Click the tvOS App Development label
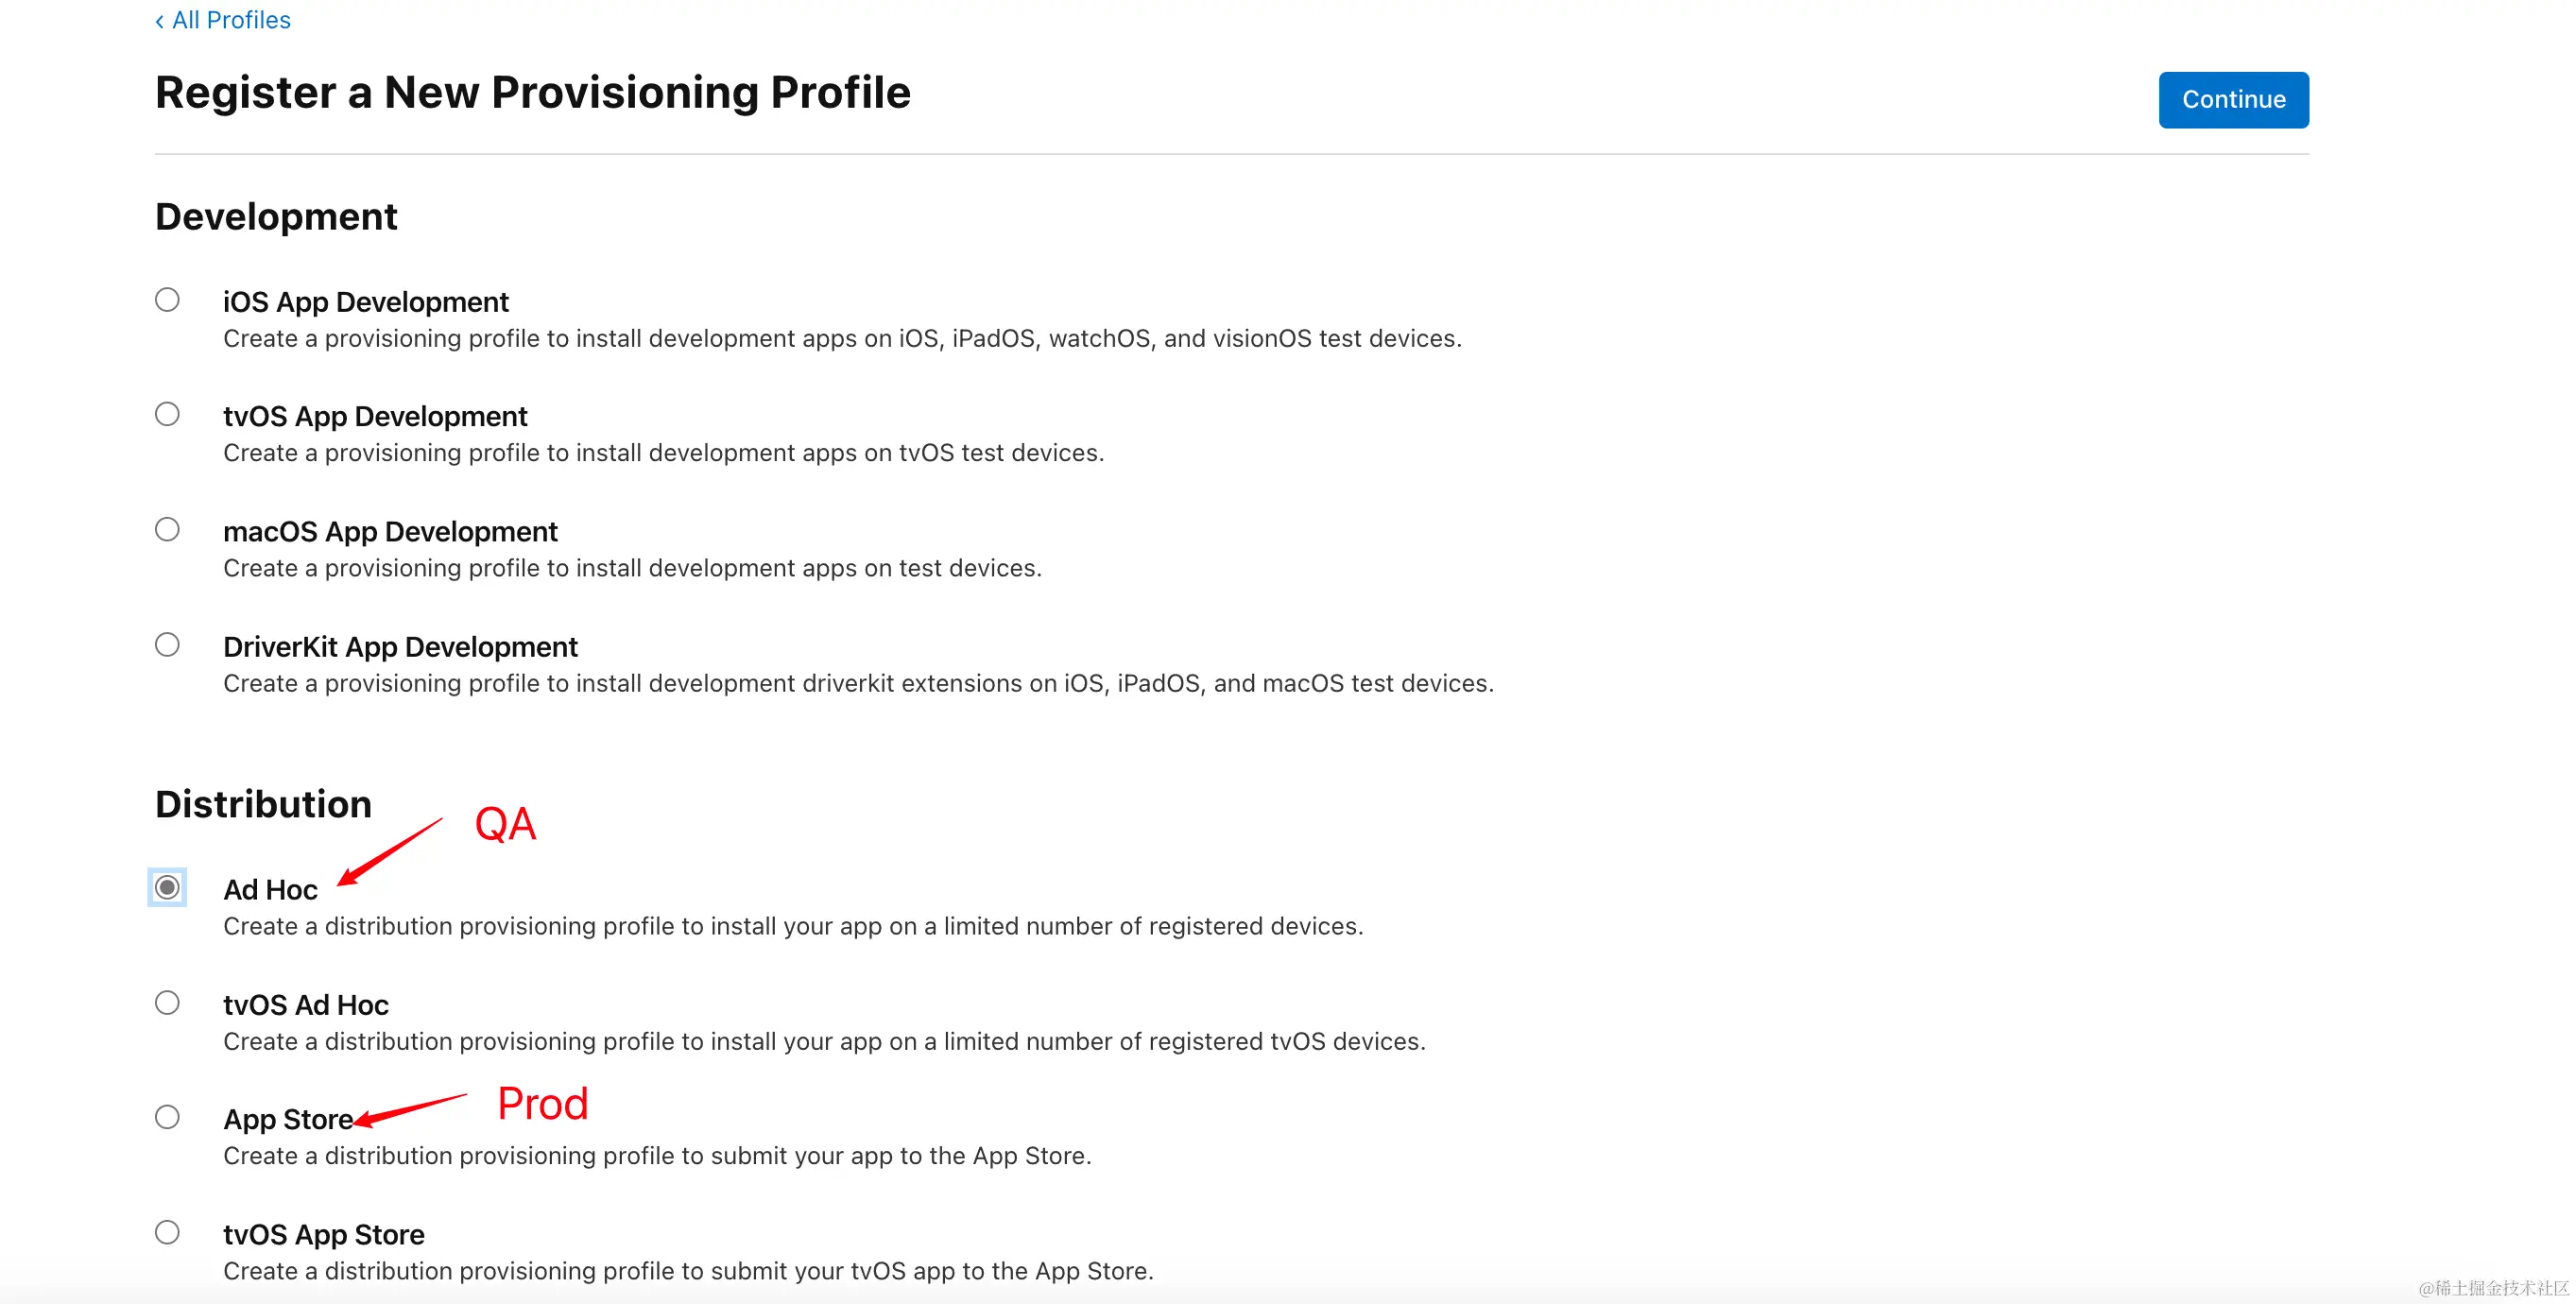2576x1304 pixels. pyautogui.click(x=375, y=416)
